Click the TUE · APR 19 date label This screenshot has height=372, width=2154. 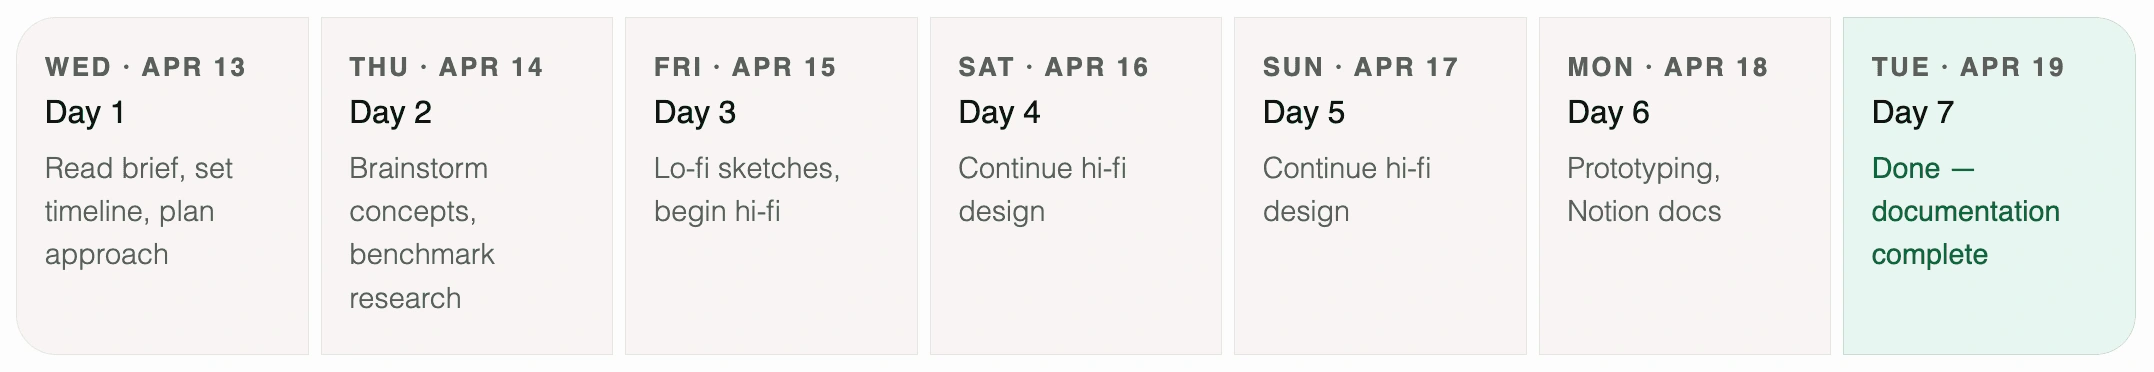click(x=1968, y=67)
